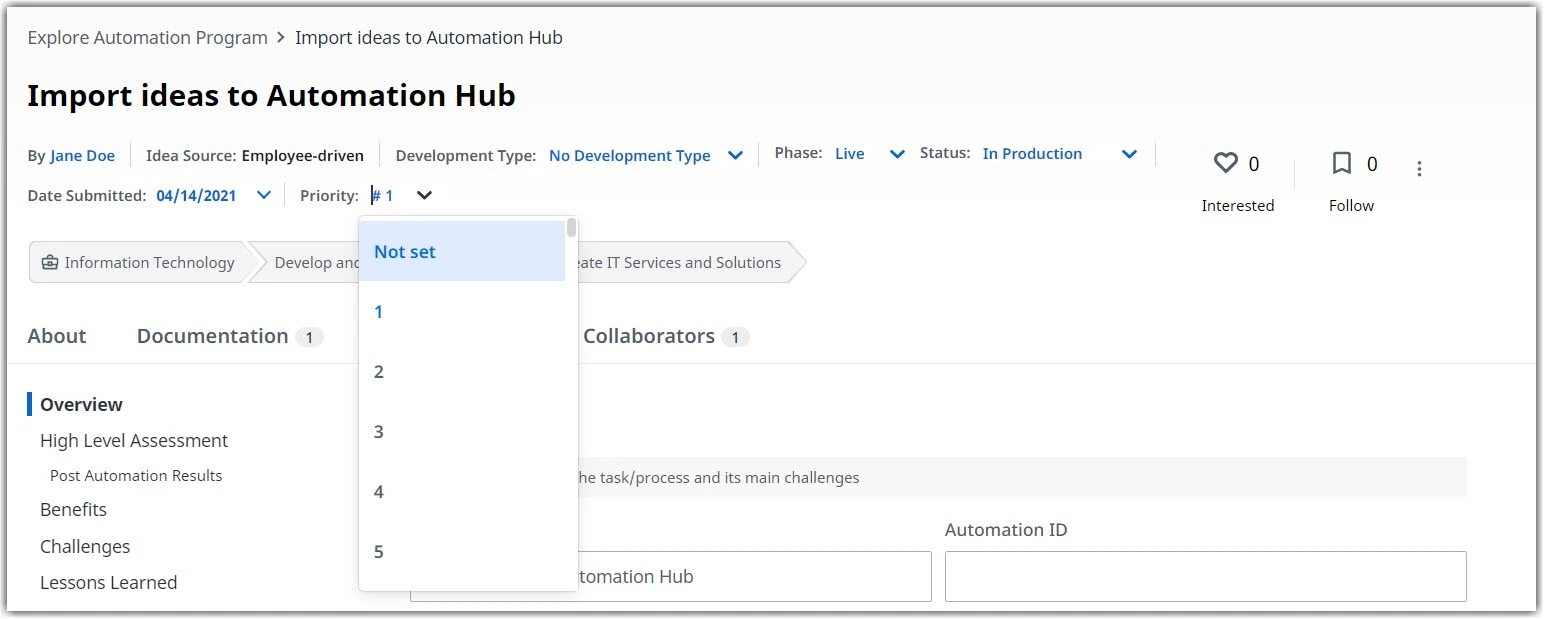Viewport: 1544px width, 619px height.
Task: Click 'No Development Type' value
Action: [630, 156]
